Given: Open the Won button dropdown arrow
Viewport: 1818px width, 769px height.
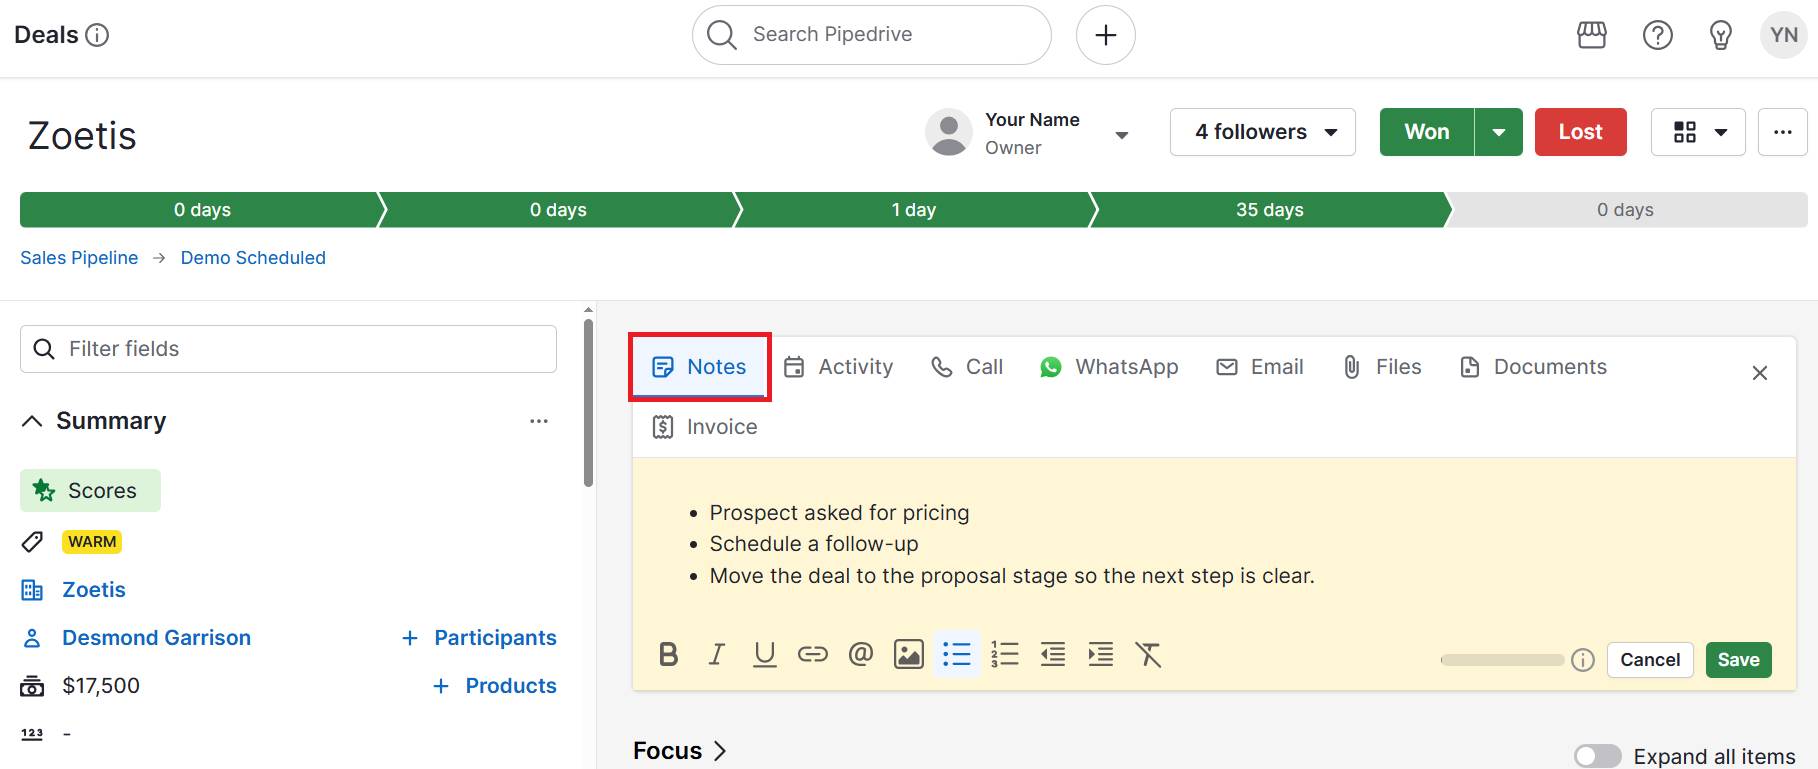Looking at the screenshot, I should pyautogui.click(x=1499, y=132).
